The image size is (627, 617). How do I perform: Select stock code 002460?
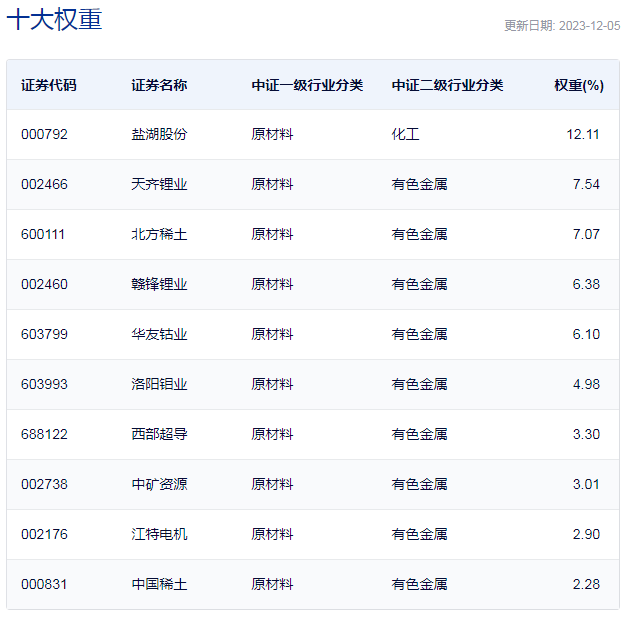(44, 284)
